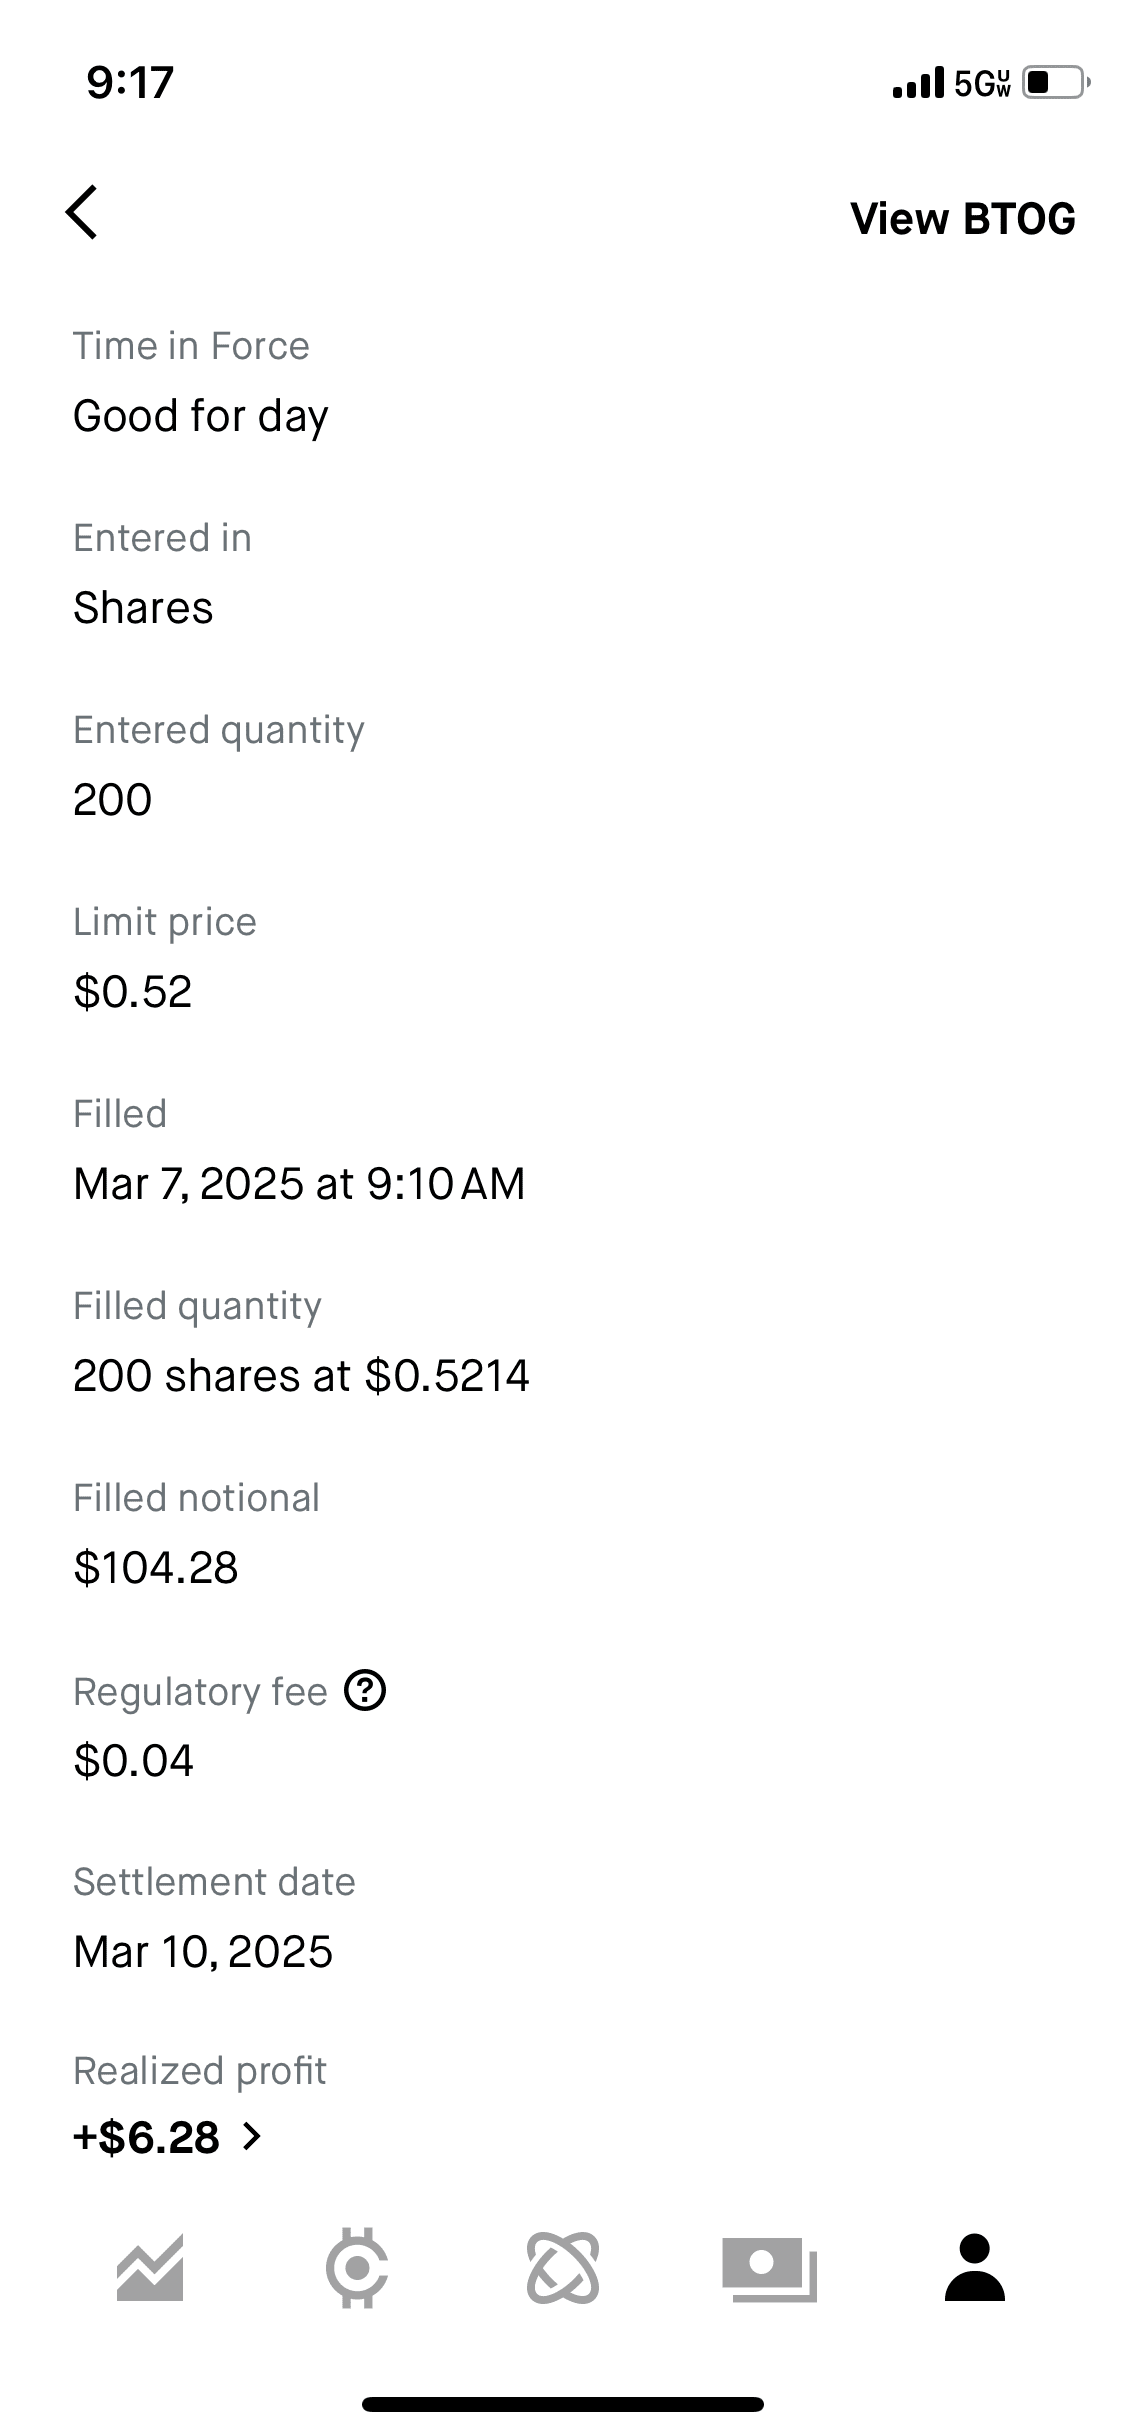Open the crypto tab icon
The image size is (1125, 2436).
pos(357,2267)
